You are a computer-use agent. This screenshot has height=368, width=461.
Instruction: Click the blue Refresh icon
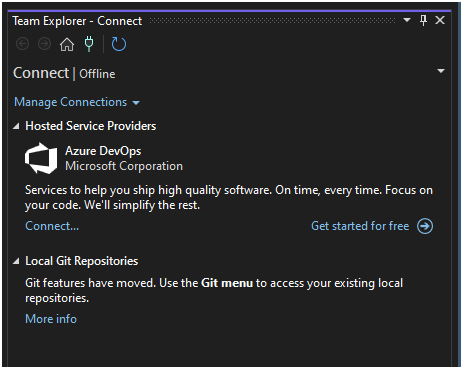click(119, 44)
